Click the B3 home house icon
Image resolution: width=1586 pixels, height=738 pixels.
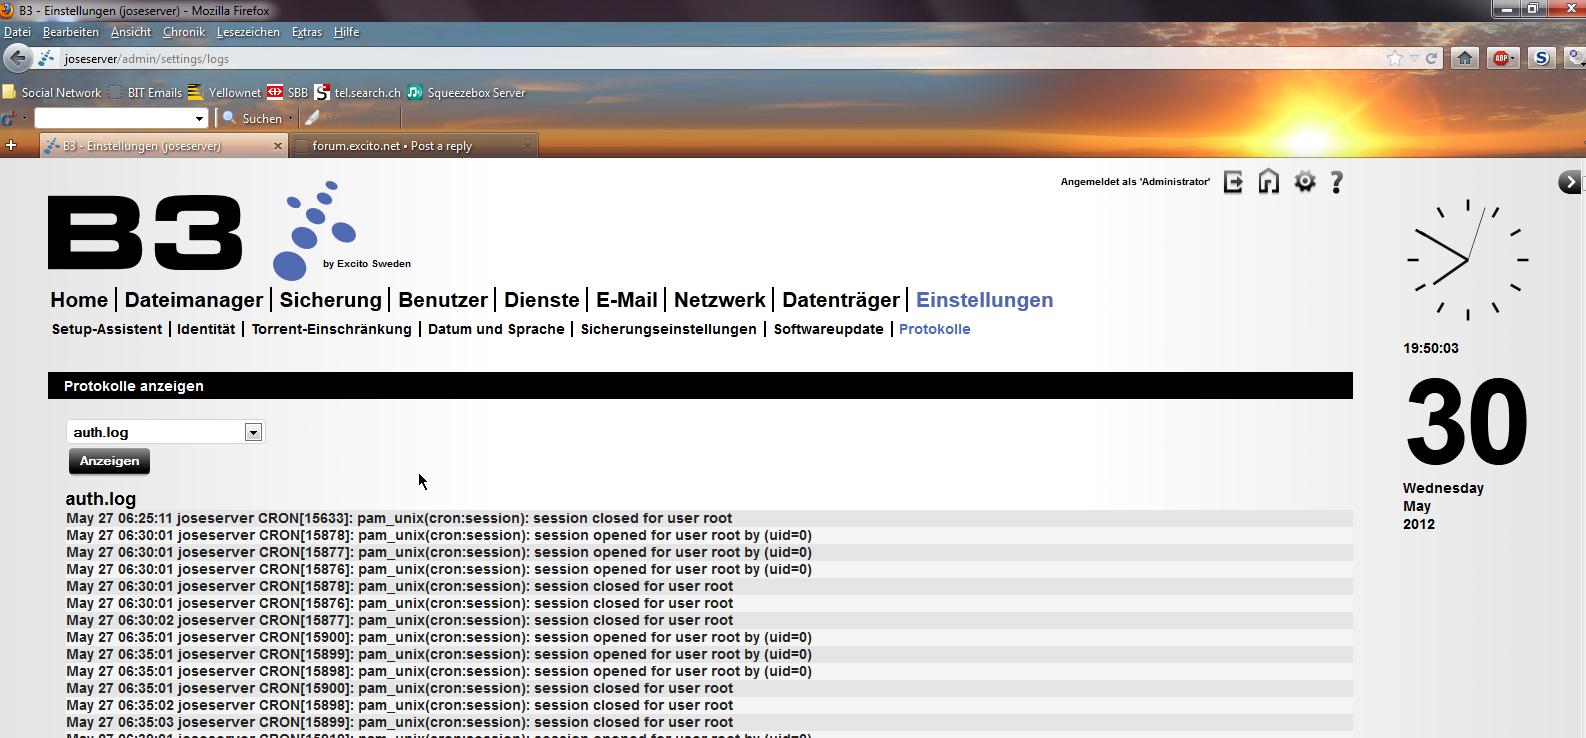pyautogui.click(x=1268, y=182)
